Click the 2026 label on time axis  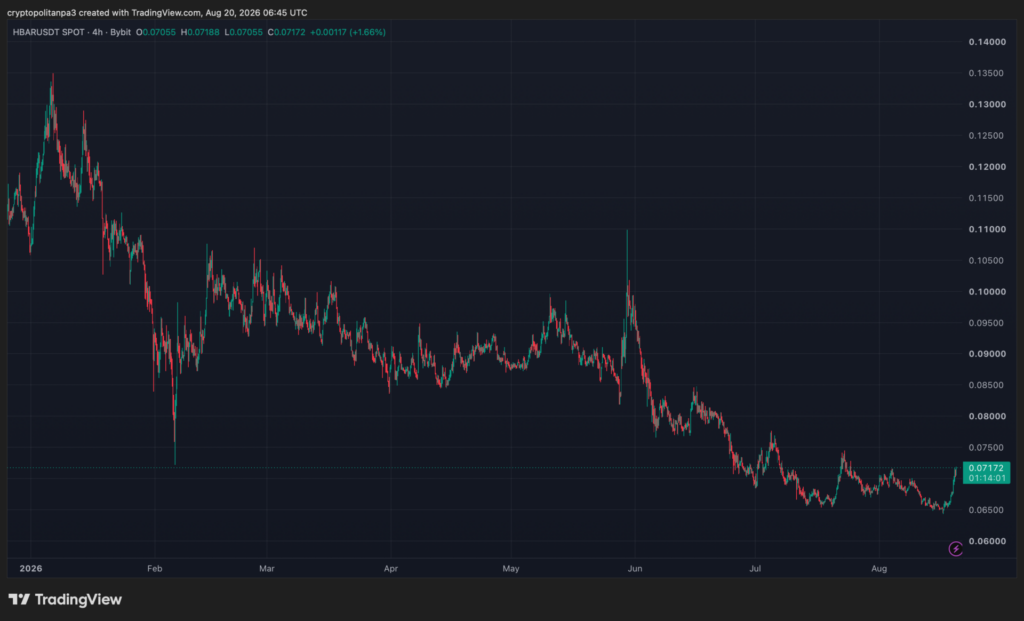coord(31,569)
